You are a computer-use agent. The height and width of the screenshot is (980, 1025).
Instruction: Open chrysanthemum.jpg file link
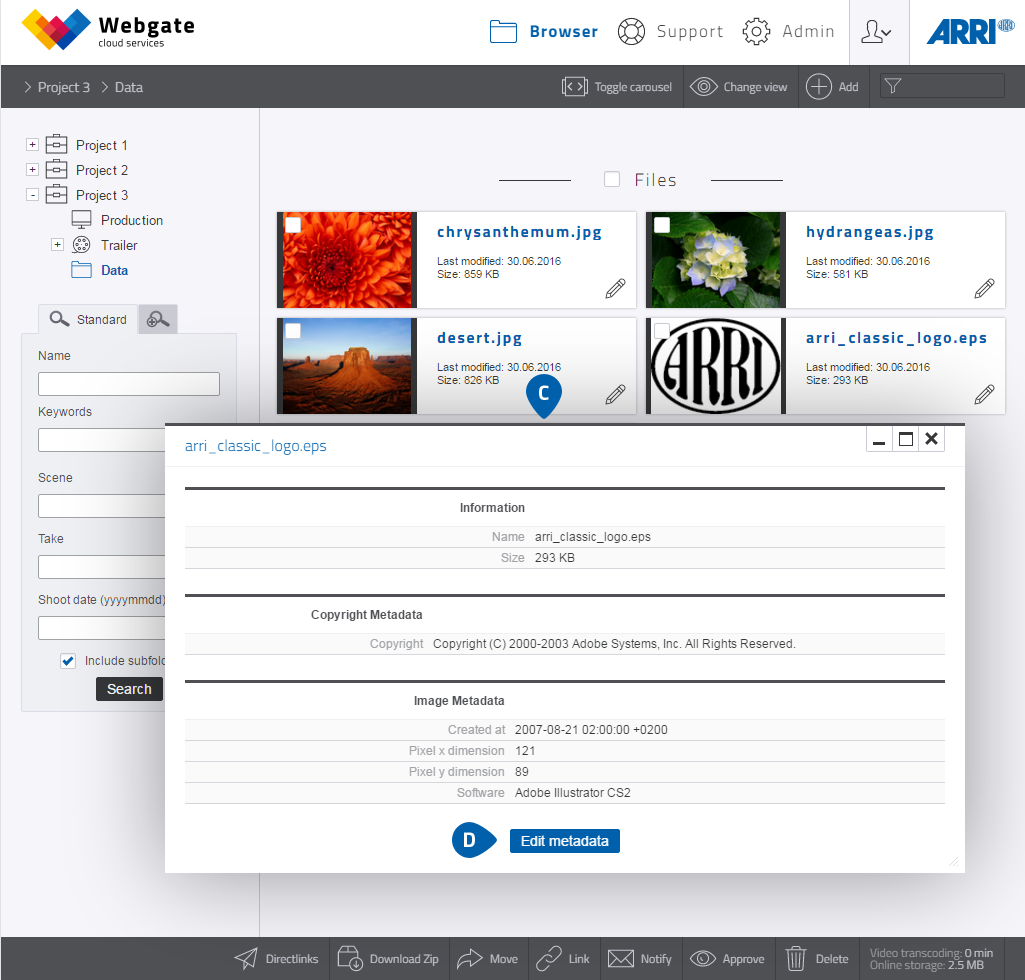click(x=519, y=232)
